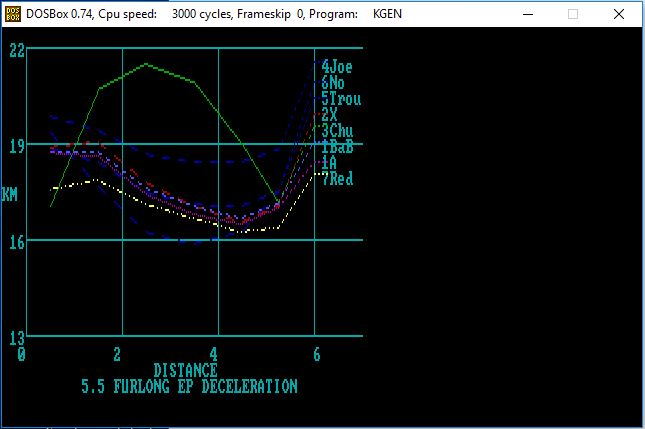This screenshot has height=429, width=645.
Task: Select the '3Chu' legend label
Action: (x=337, y=131)
